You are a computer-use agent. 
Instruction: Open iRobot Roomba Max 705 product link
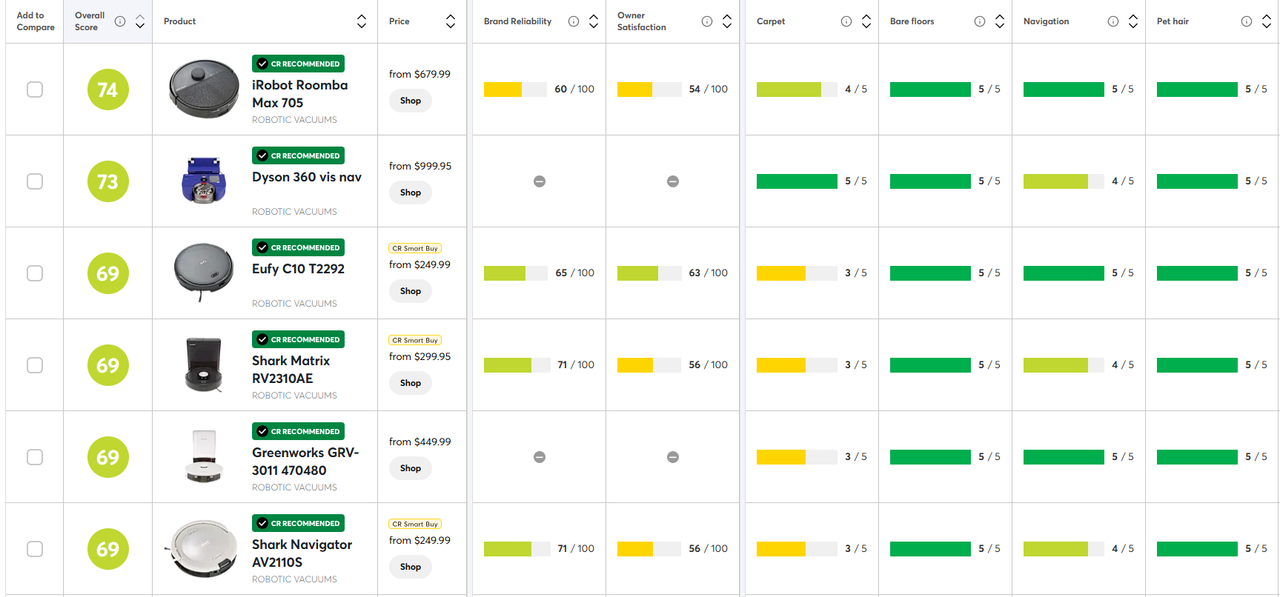tap(300, 94)
